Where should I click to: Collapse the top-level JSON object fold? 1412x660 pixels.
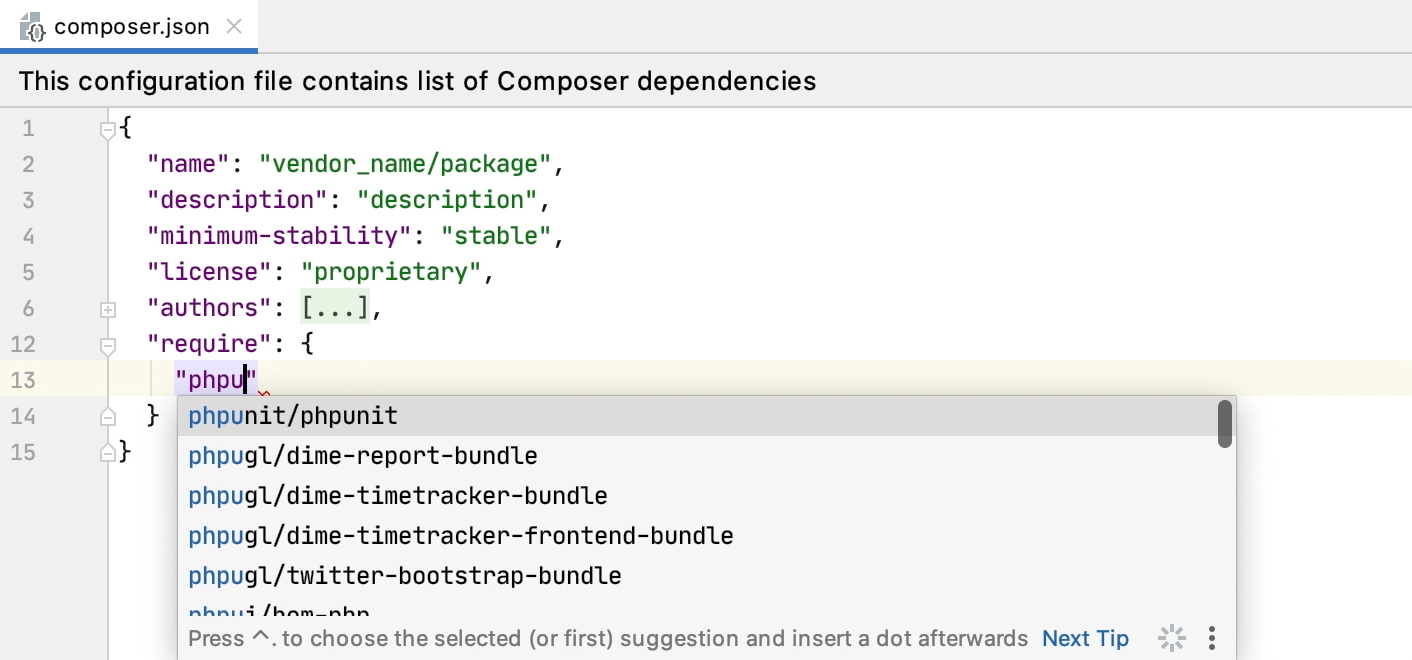[x=107, y=128]
